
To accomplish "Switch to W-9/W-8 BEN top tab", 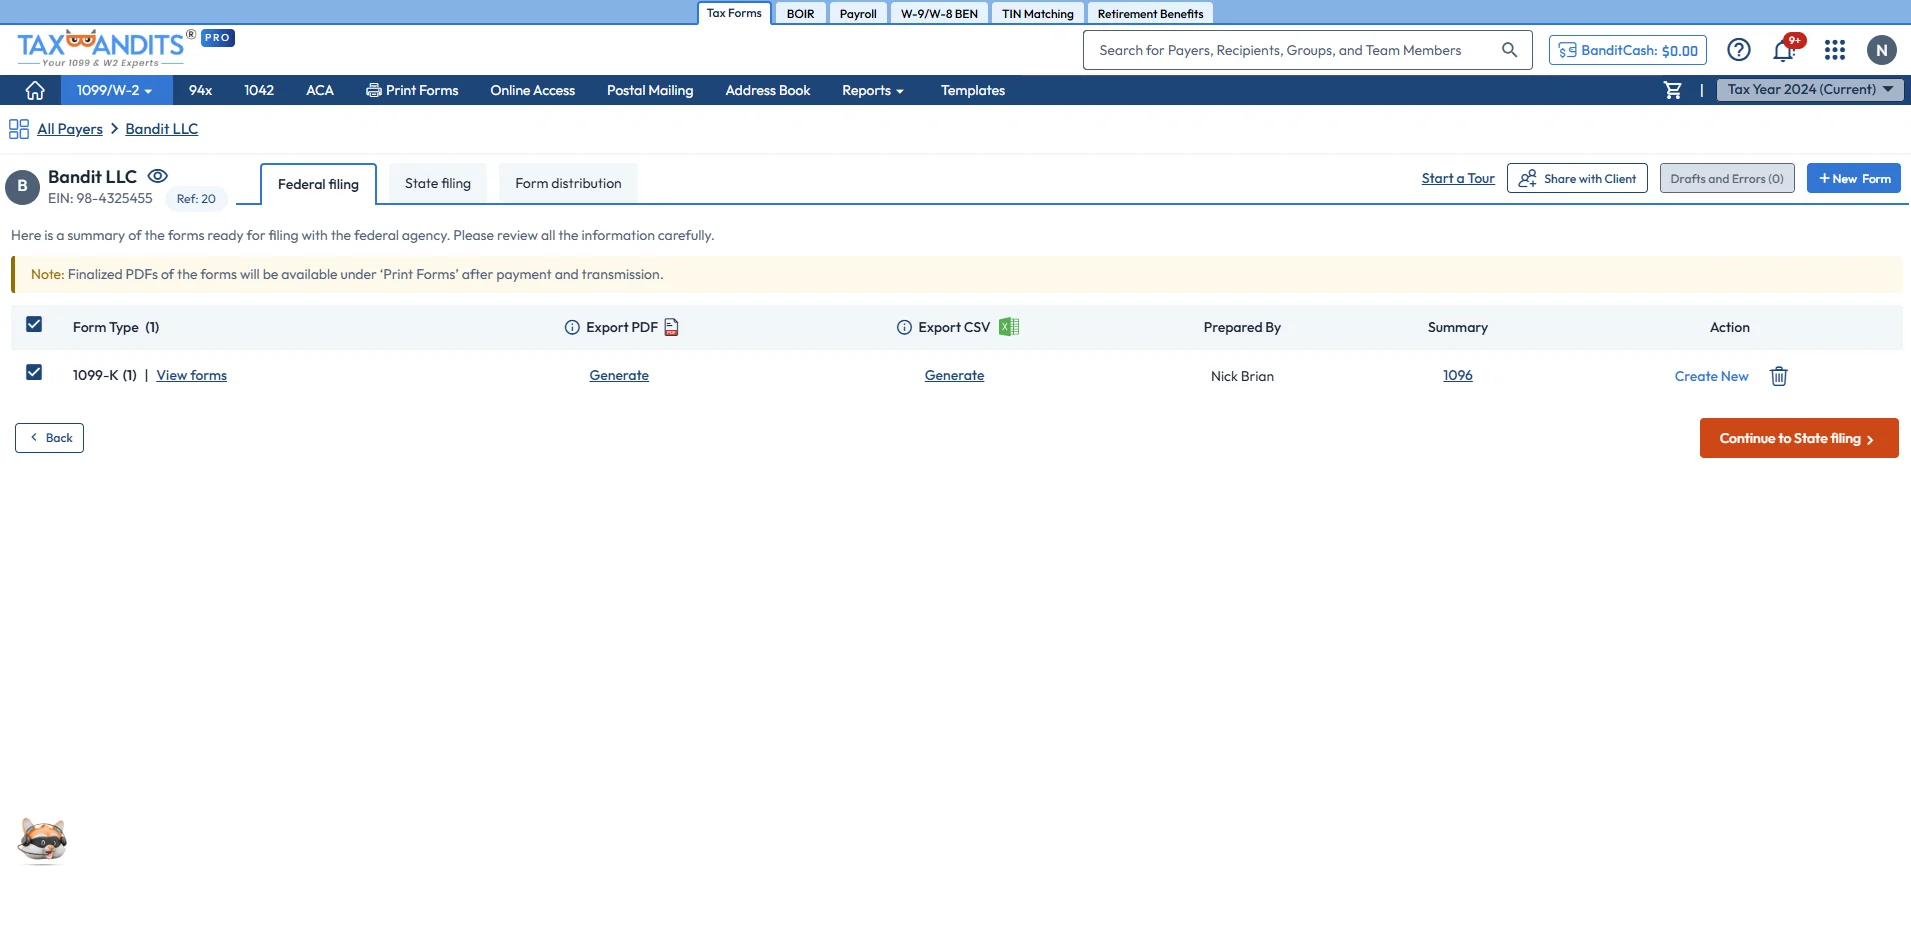I will pyautogui.click(x=939, y=14).
